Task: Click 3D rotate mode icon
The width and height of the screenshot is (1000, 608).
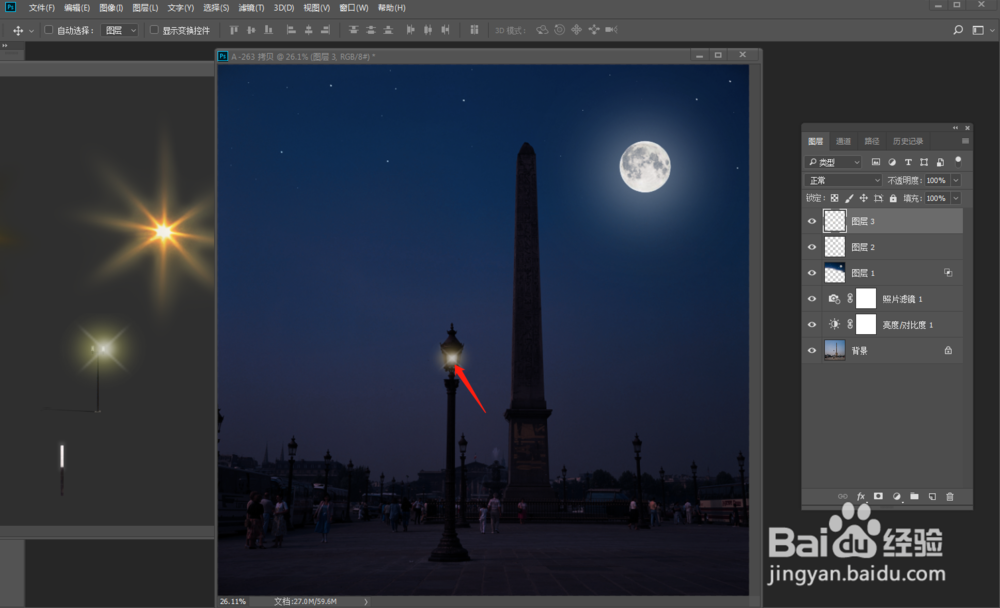Action: 542,30
